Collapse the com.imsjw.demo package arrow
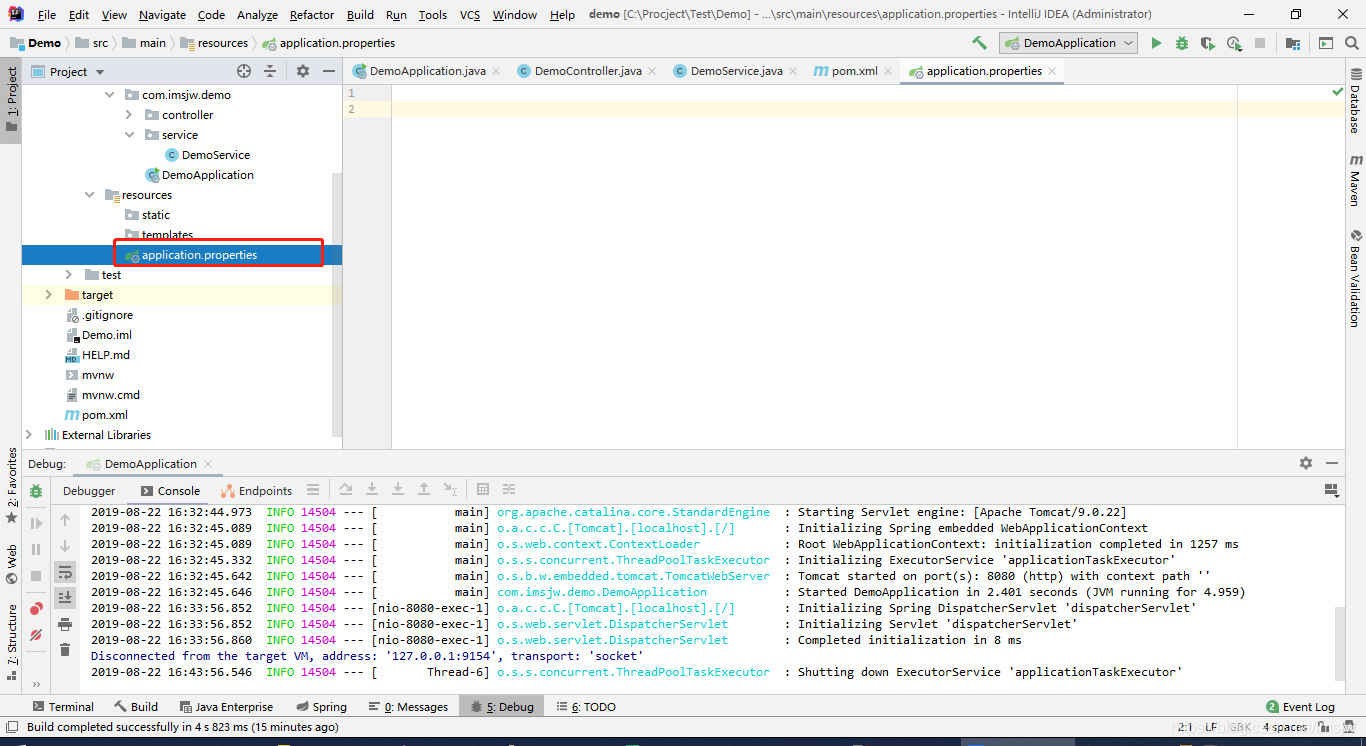 [x=109, y=95]
